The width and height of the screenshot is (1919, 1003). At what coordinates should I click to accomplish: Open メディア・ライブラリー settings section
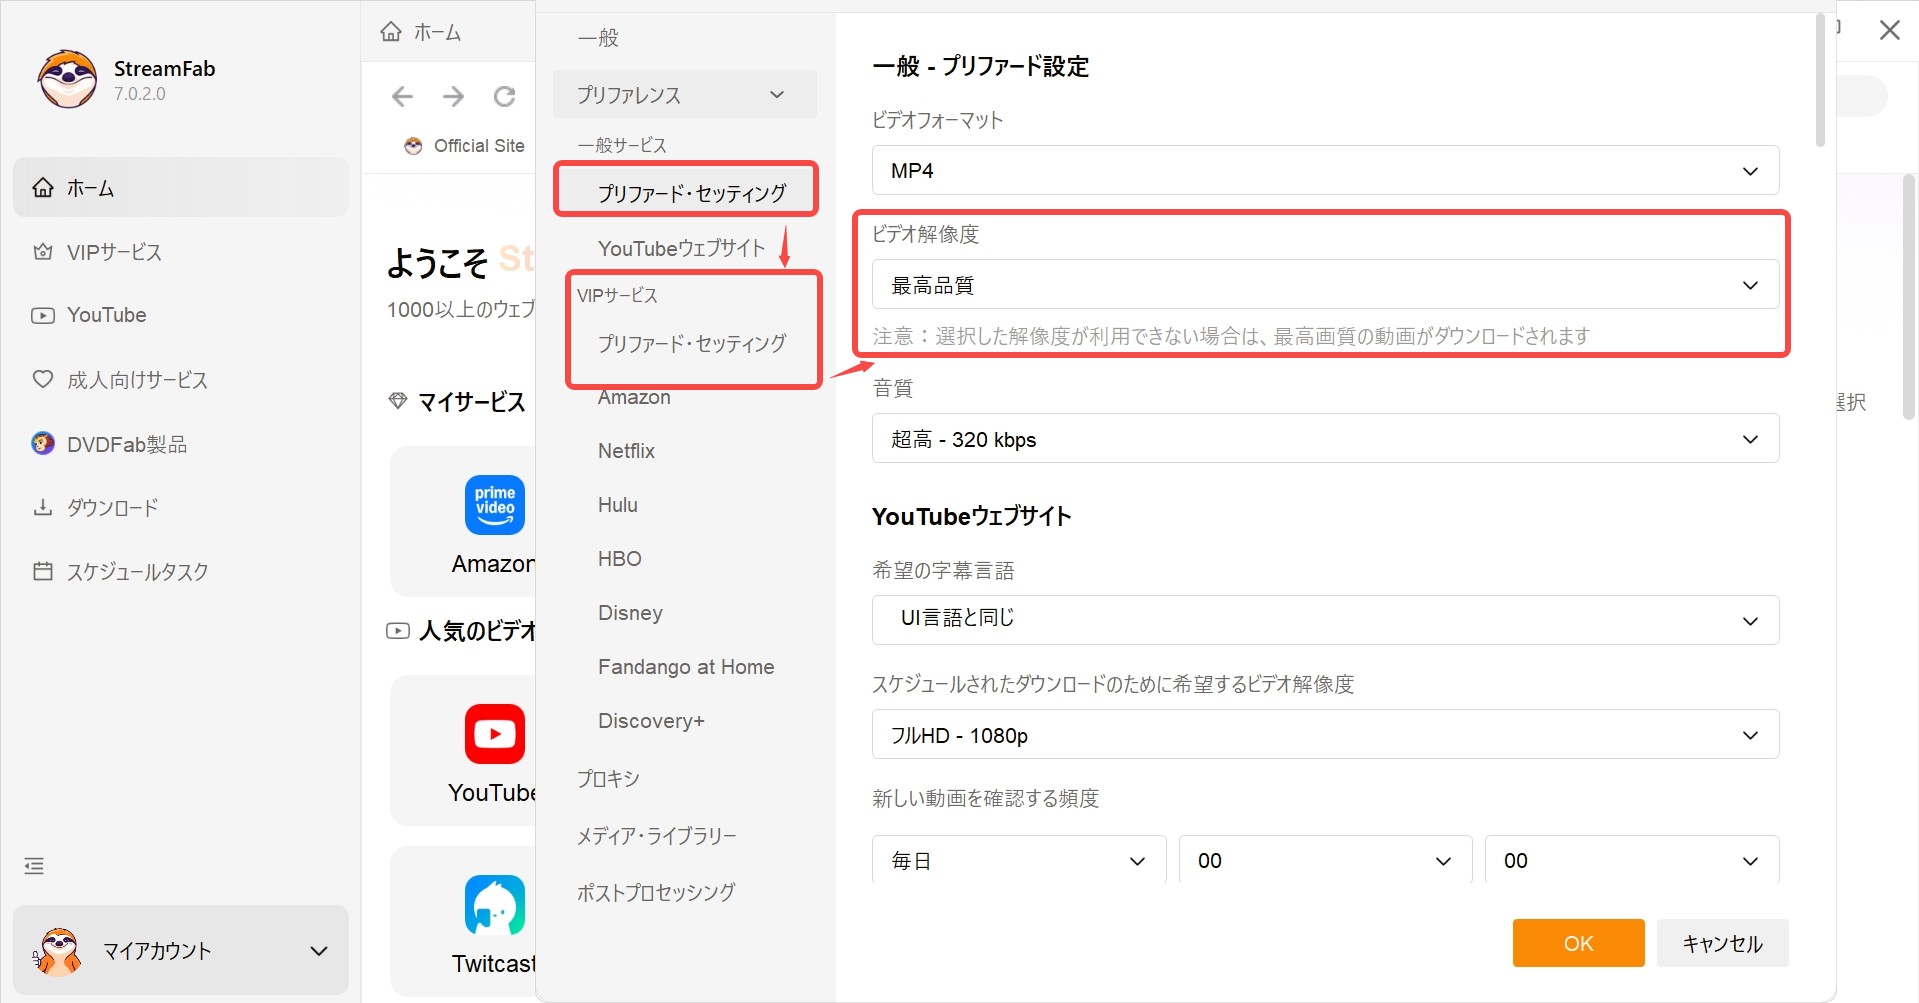pos(656,835)
